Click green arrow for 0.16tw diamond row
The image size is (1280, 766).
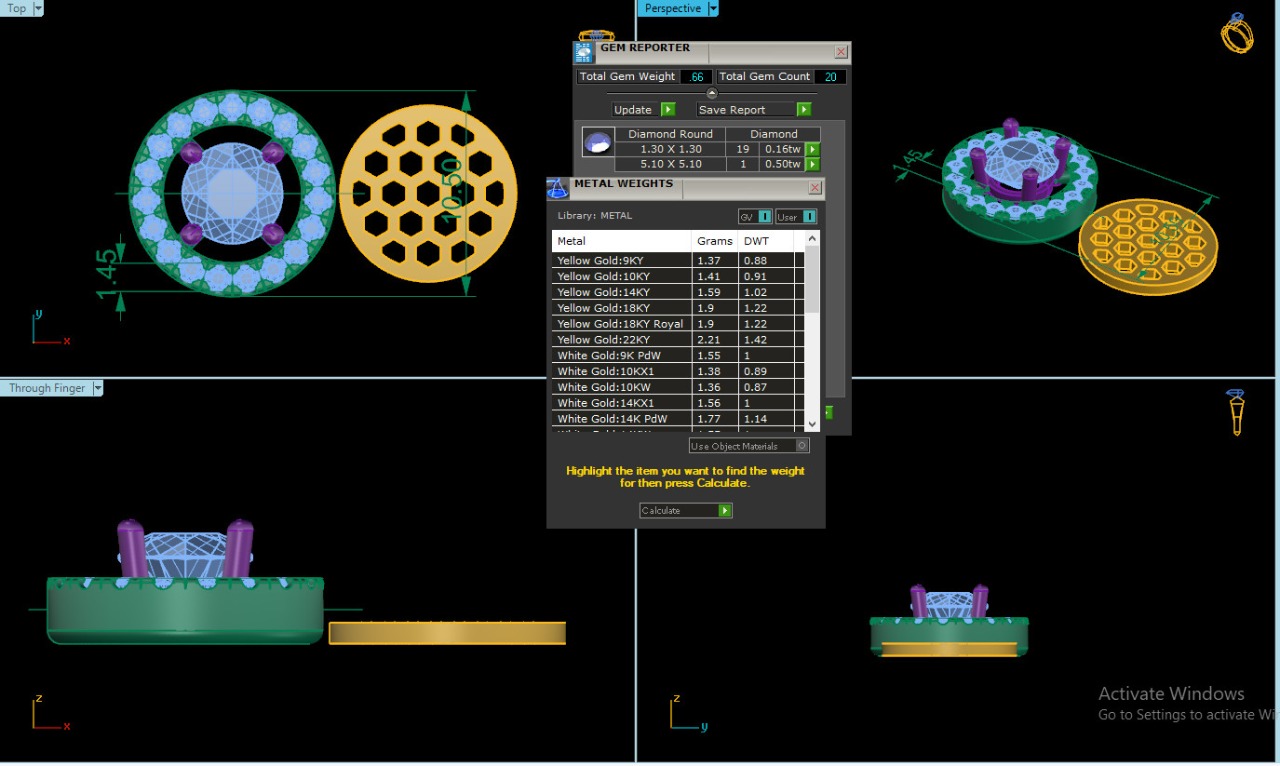(812, 149)
